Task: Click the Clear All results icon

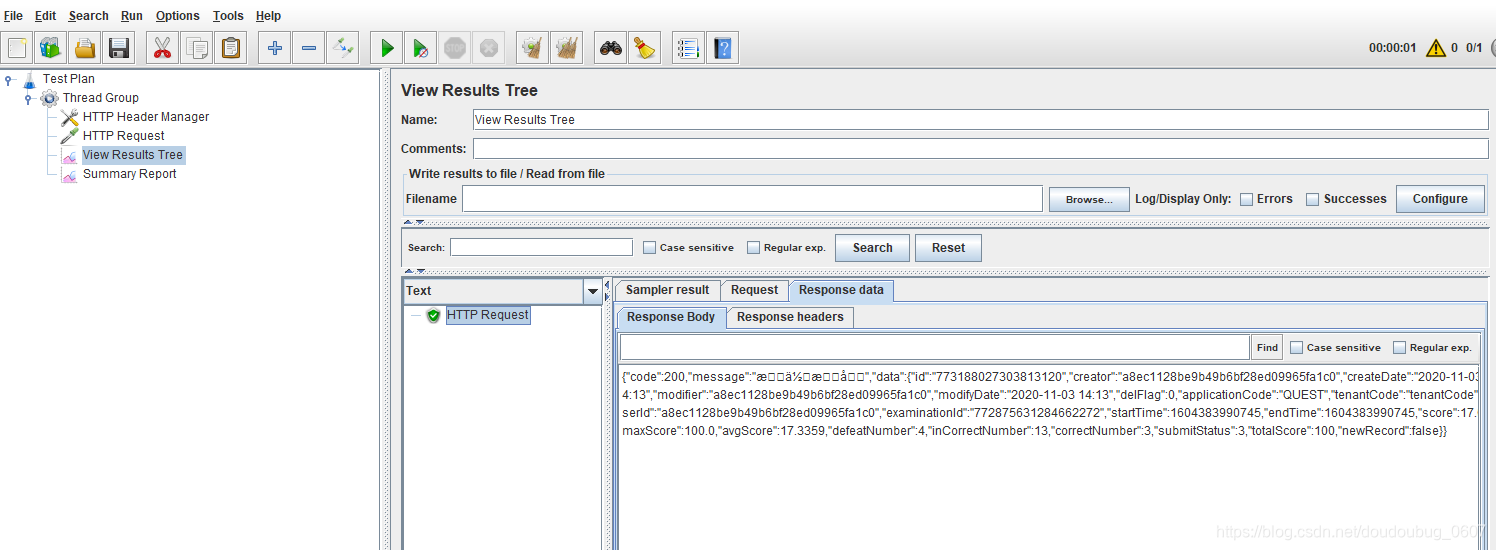Action: pos(567,47)
